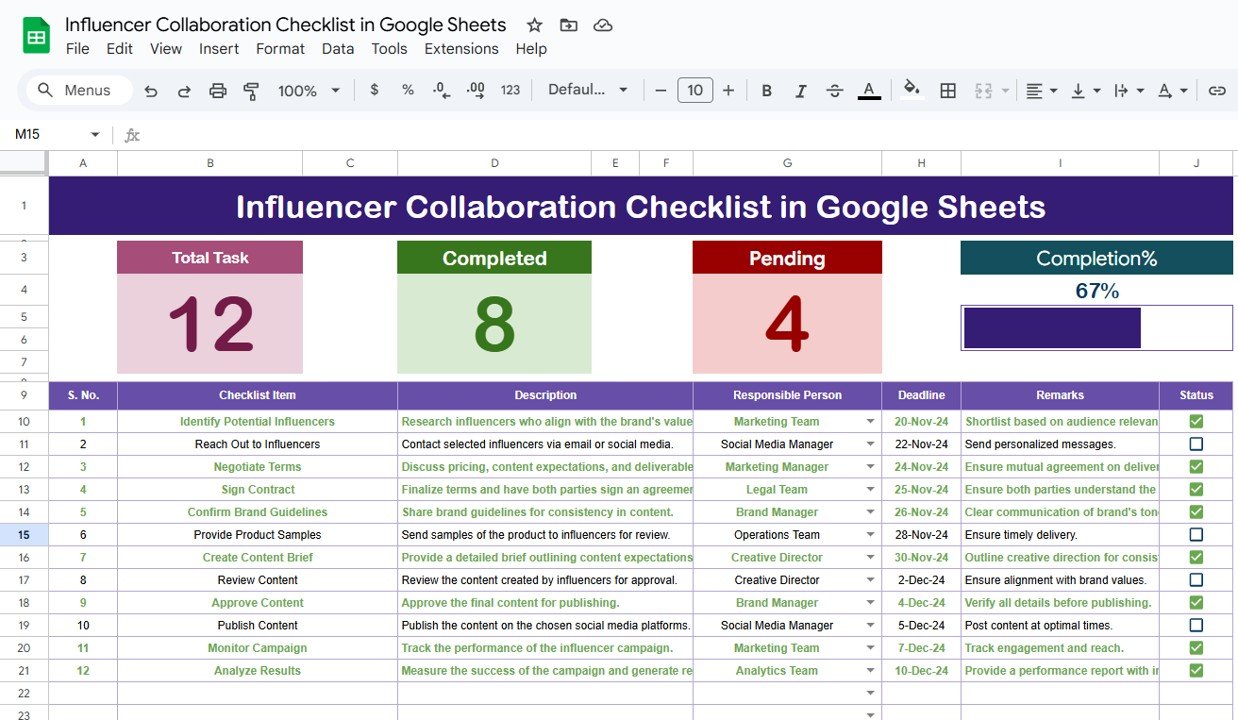Screen dimensions: 1238x720
Task: Click the Google Sheets logo icon
Action: point(37,37)
